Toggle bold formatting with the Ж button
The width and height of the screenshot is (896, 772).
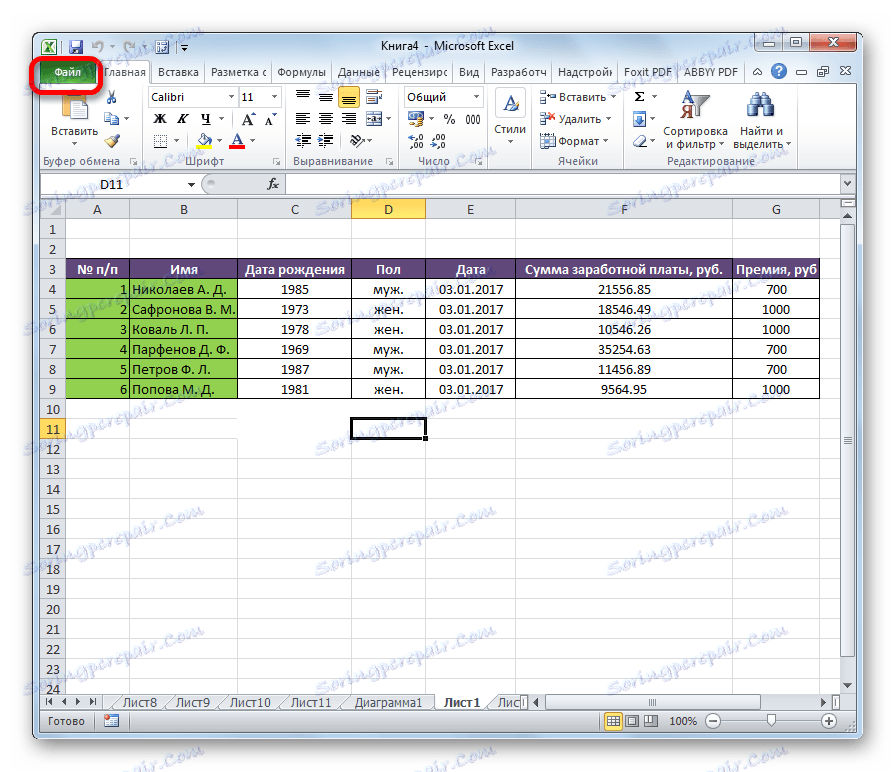coord(158,118)
